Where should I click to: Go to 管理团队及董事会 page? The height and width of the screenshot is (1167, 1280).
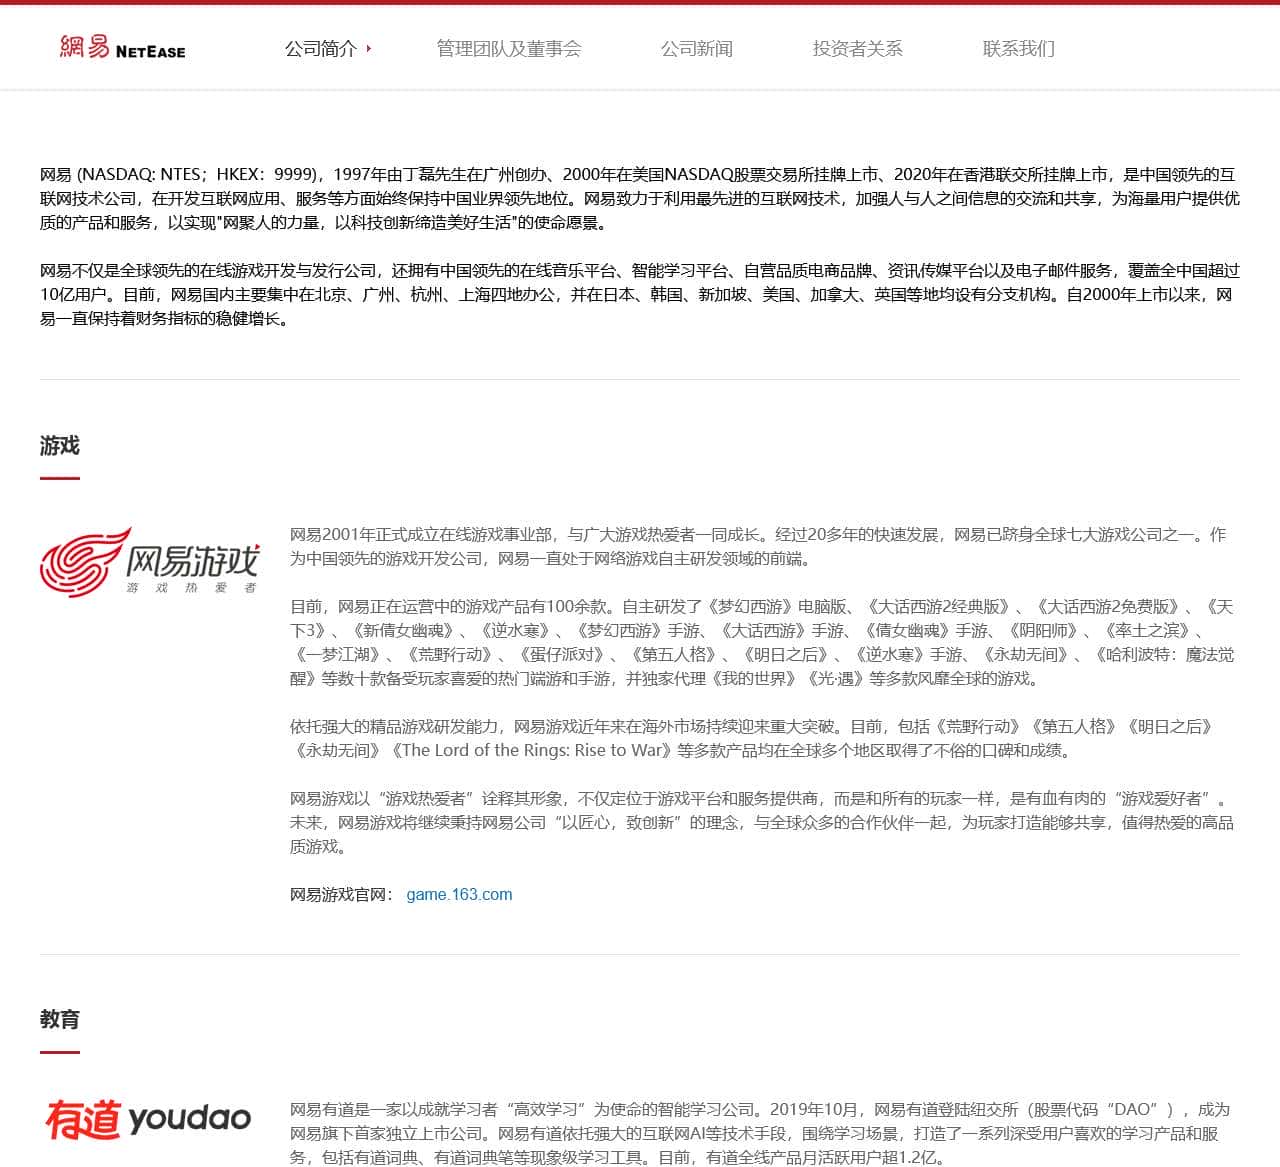click(508, 48)
